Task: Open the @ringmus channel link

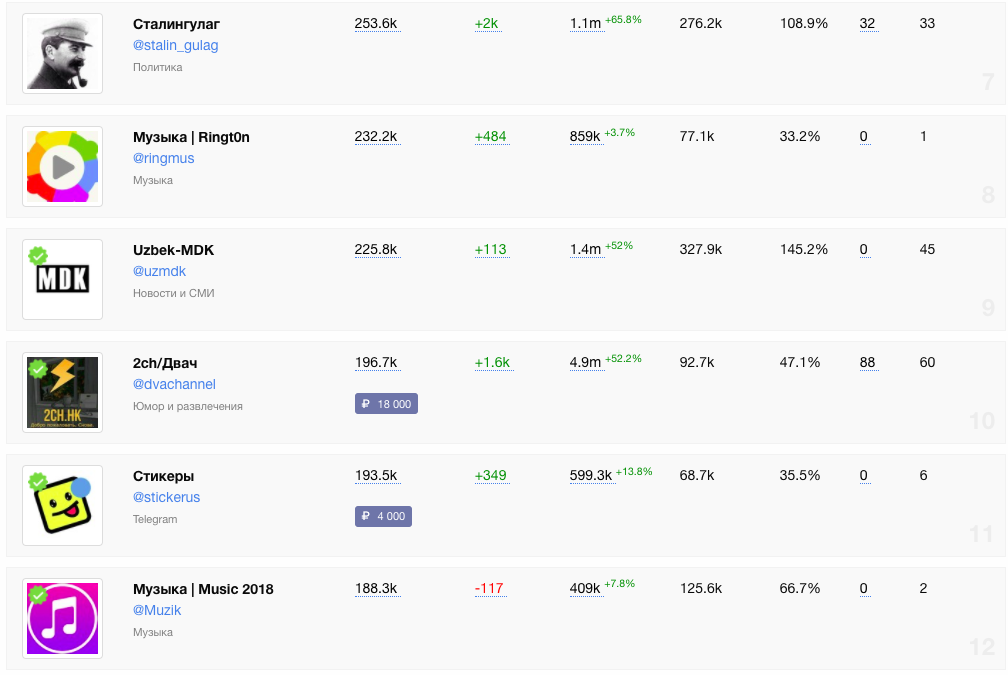Action: pyautogui.click(x=163, y=158)
